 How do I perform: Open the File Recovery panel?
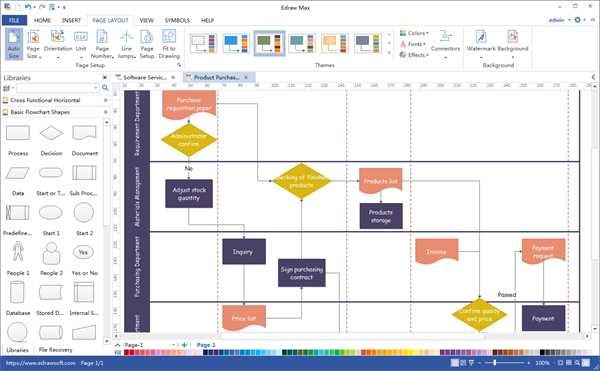(x=55, y=350)
